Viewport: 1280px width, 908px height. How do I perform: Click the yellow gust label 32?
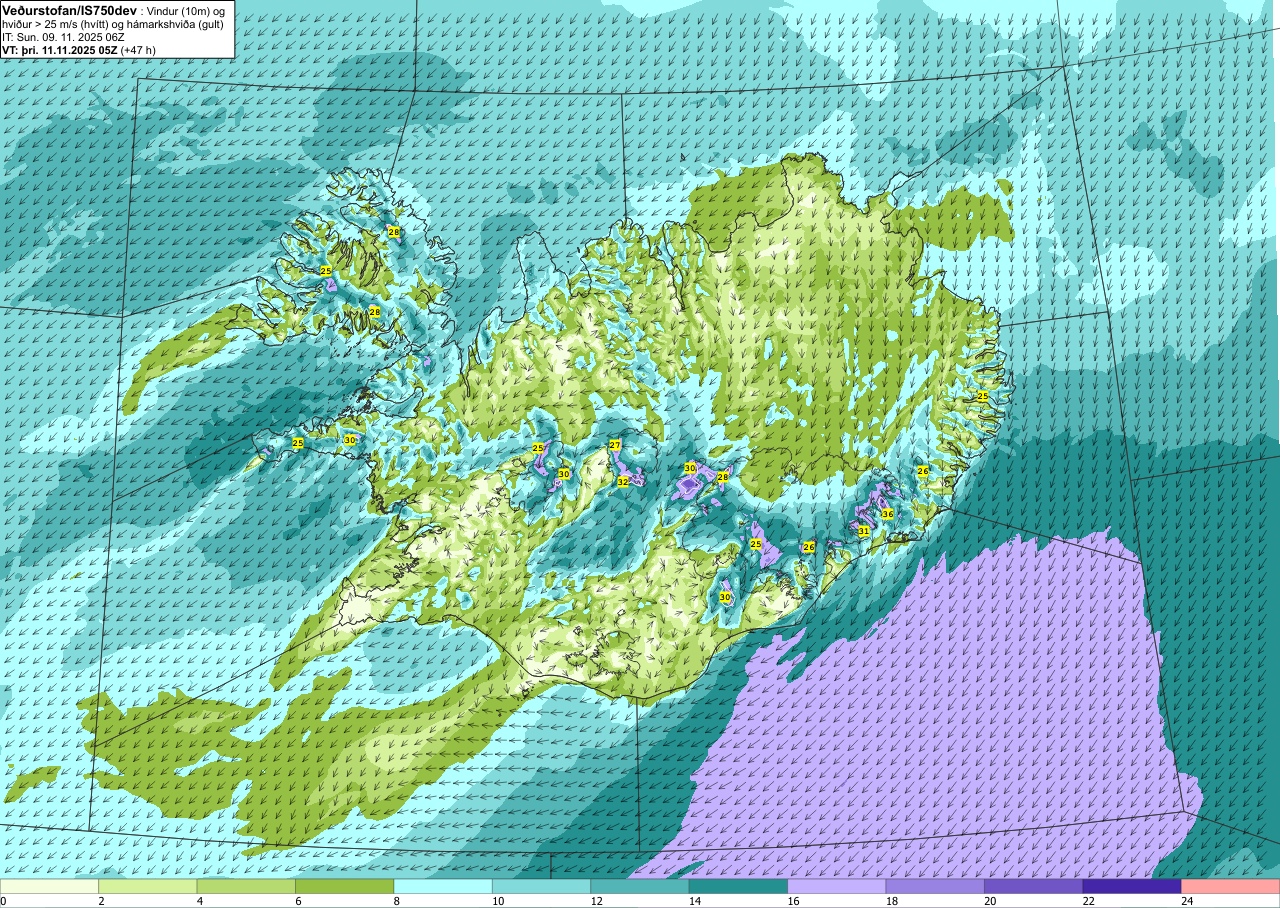pyautogui.click(x=622, y=481)
